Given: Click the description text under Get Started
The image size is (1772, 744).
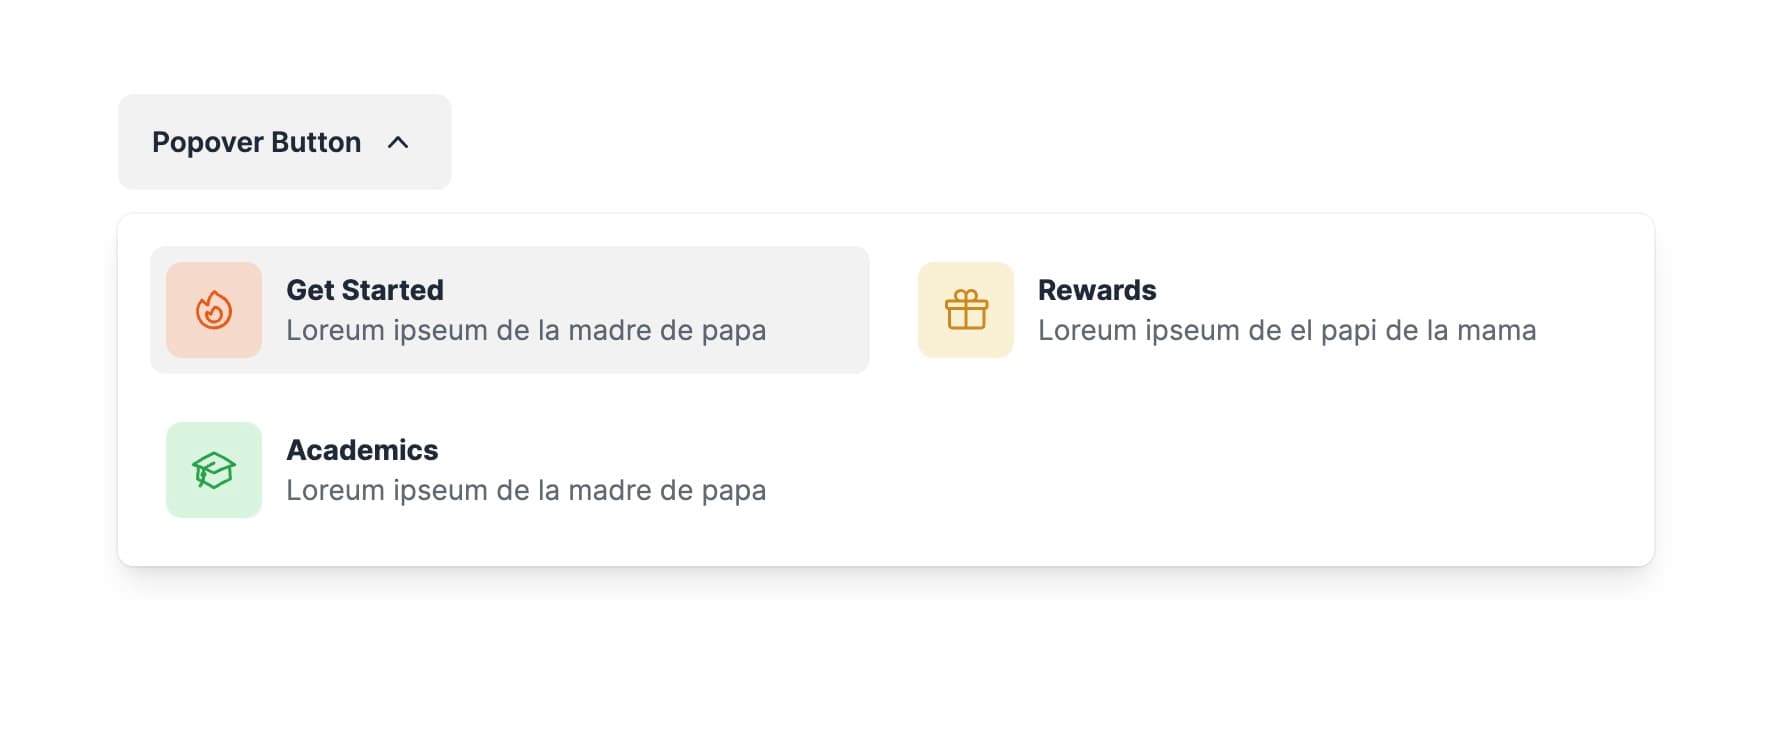Looking at the screenshot, I should click(x=526, y=331).
